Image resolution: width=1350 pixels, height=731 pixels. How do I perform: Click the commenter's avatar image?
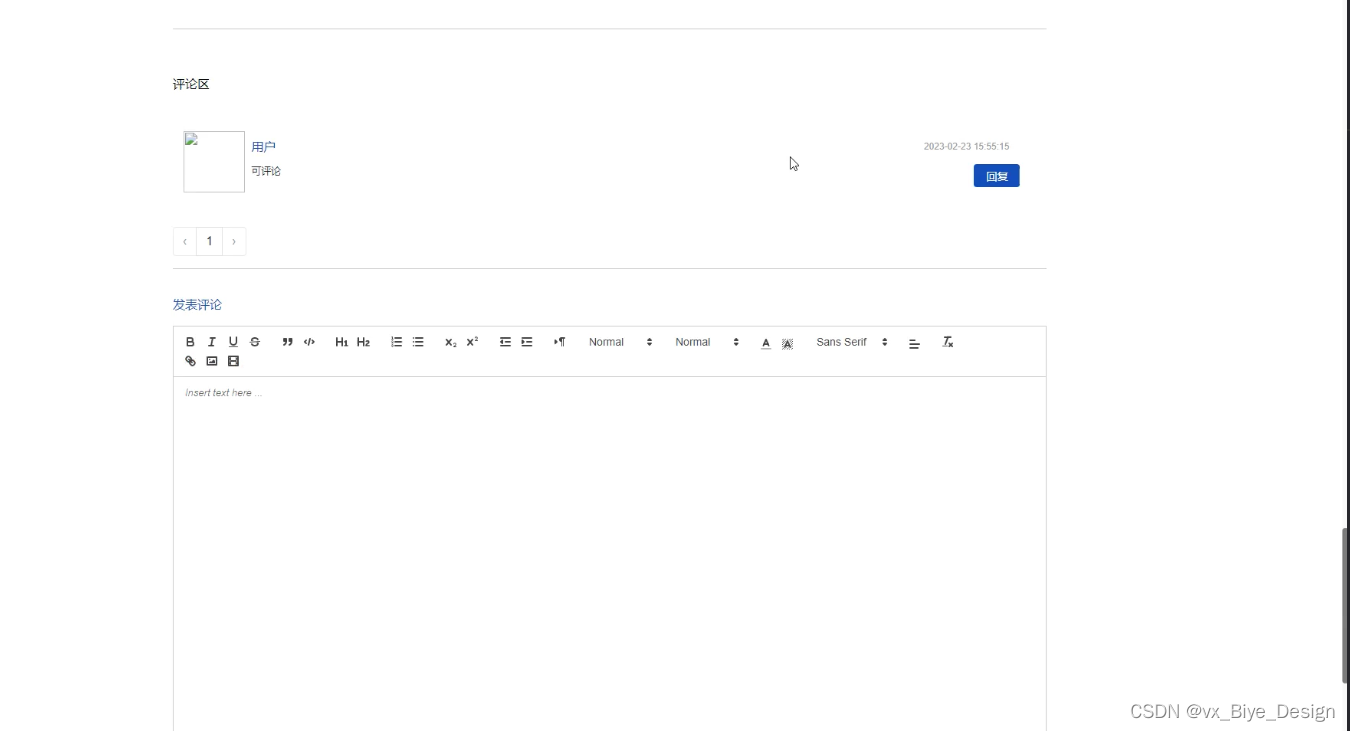(214, 161)
